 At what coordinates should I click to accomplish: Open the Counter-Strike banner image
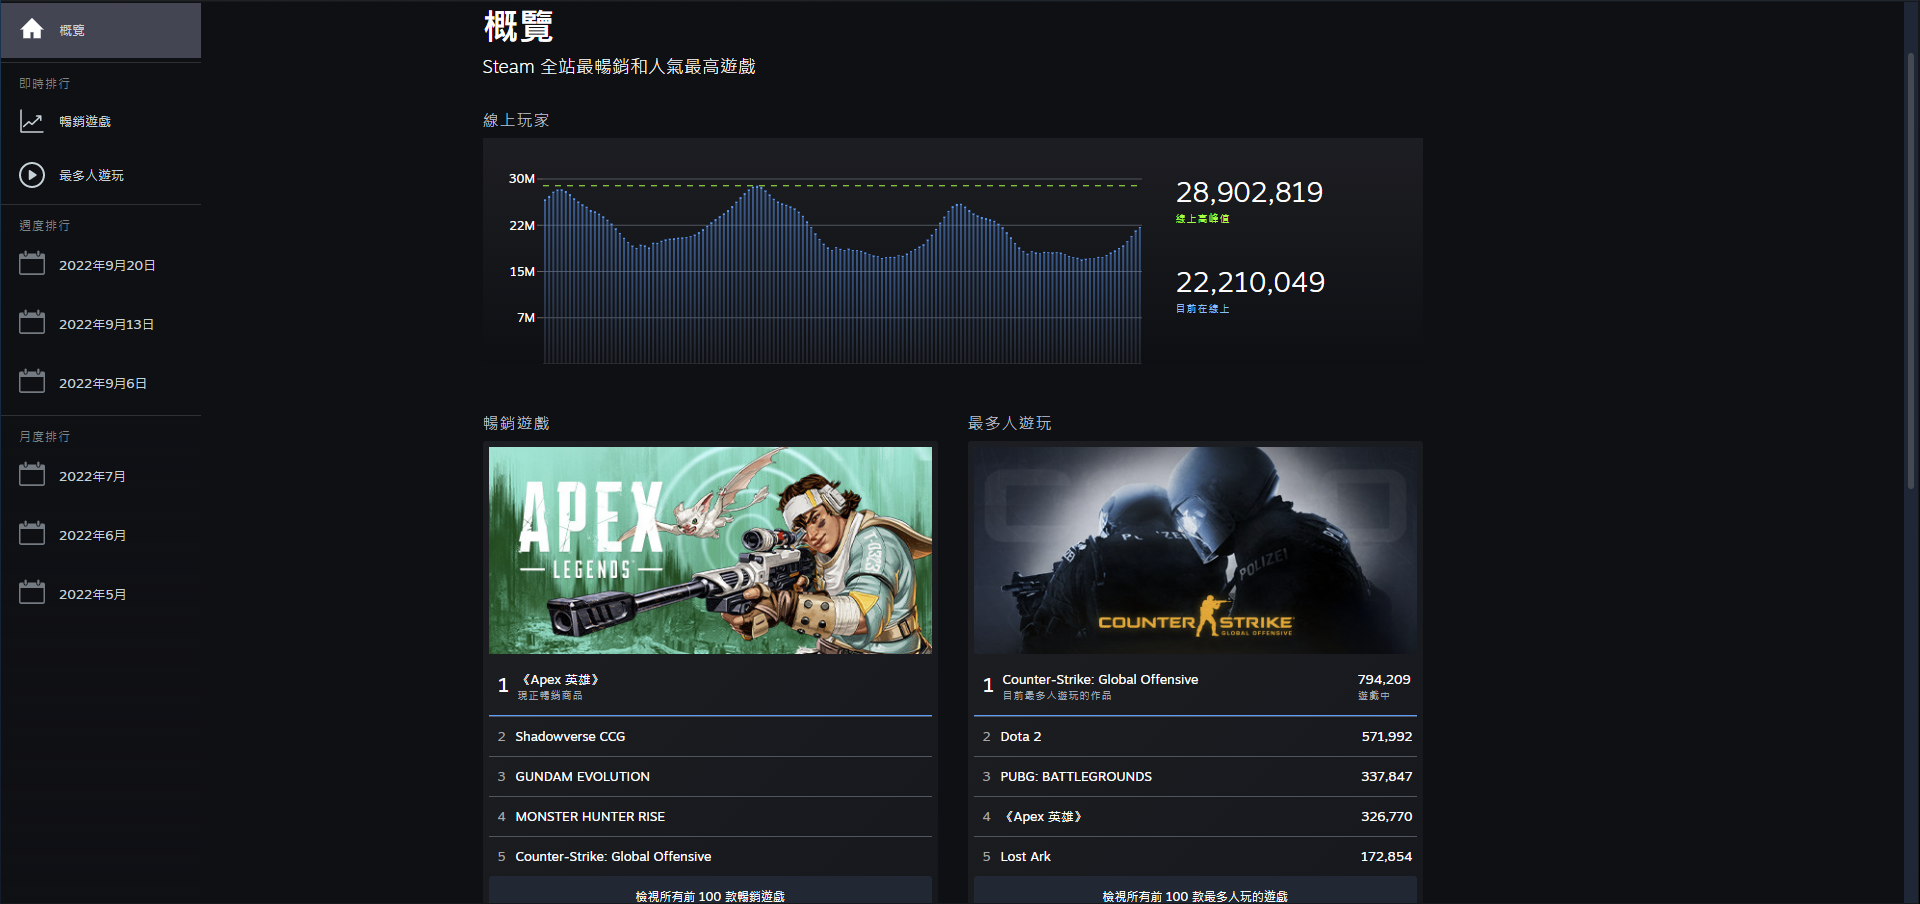coord(1195,550)
